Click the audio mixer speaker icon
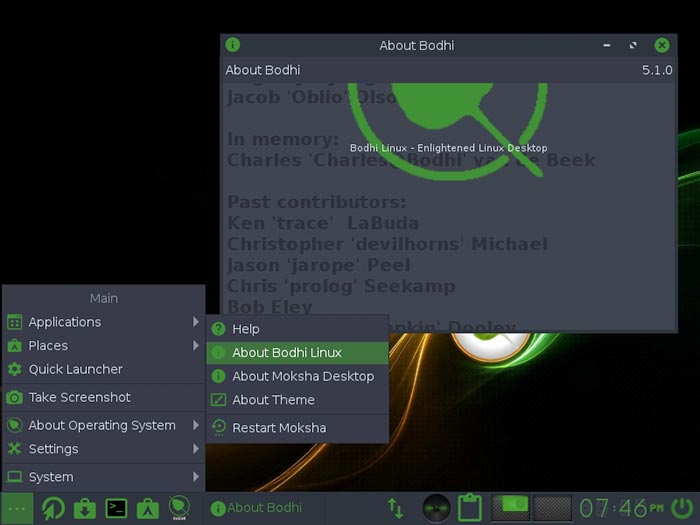 [436, 508]
